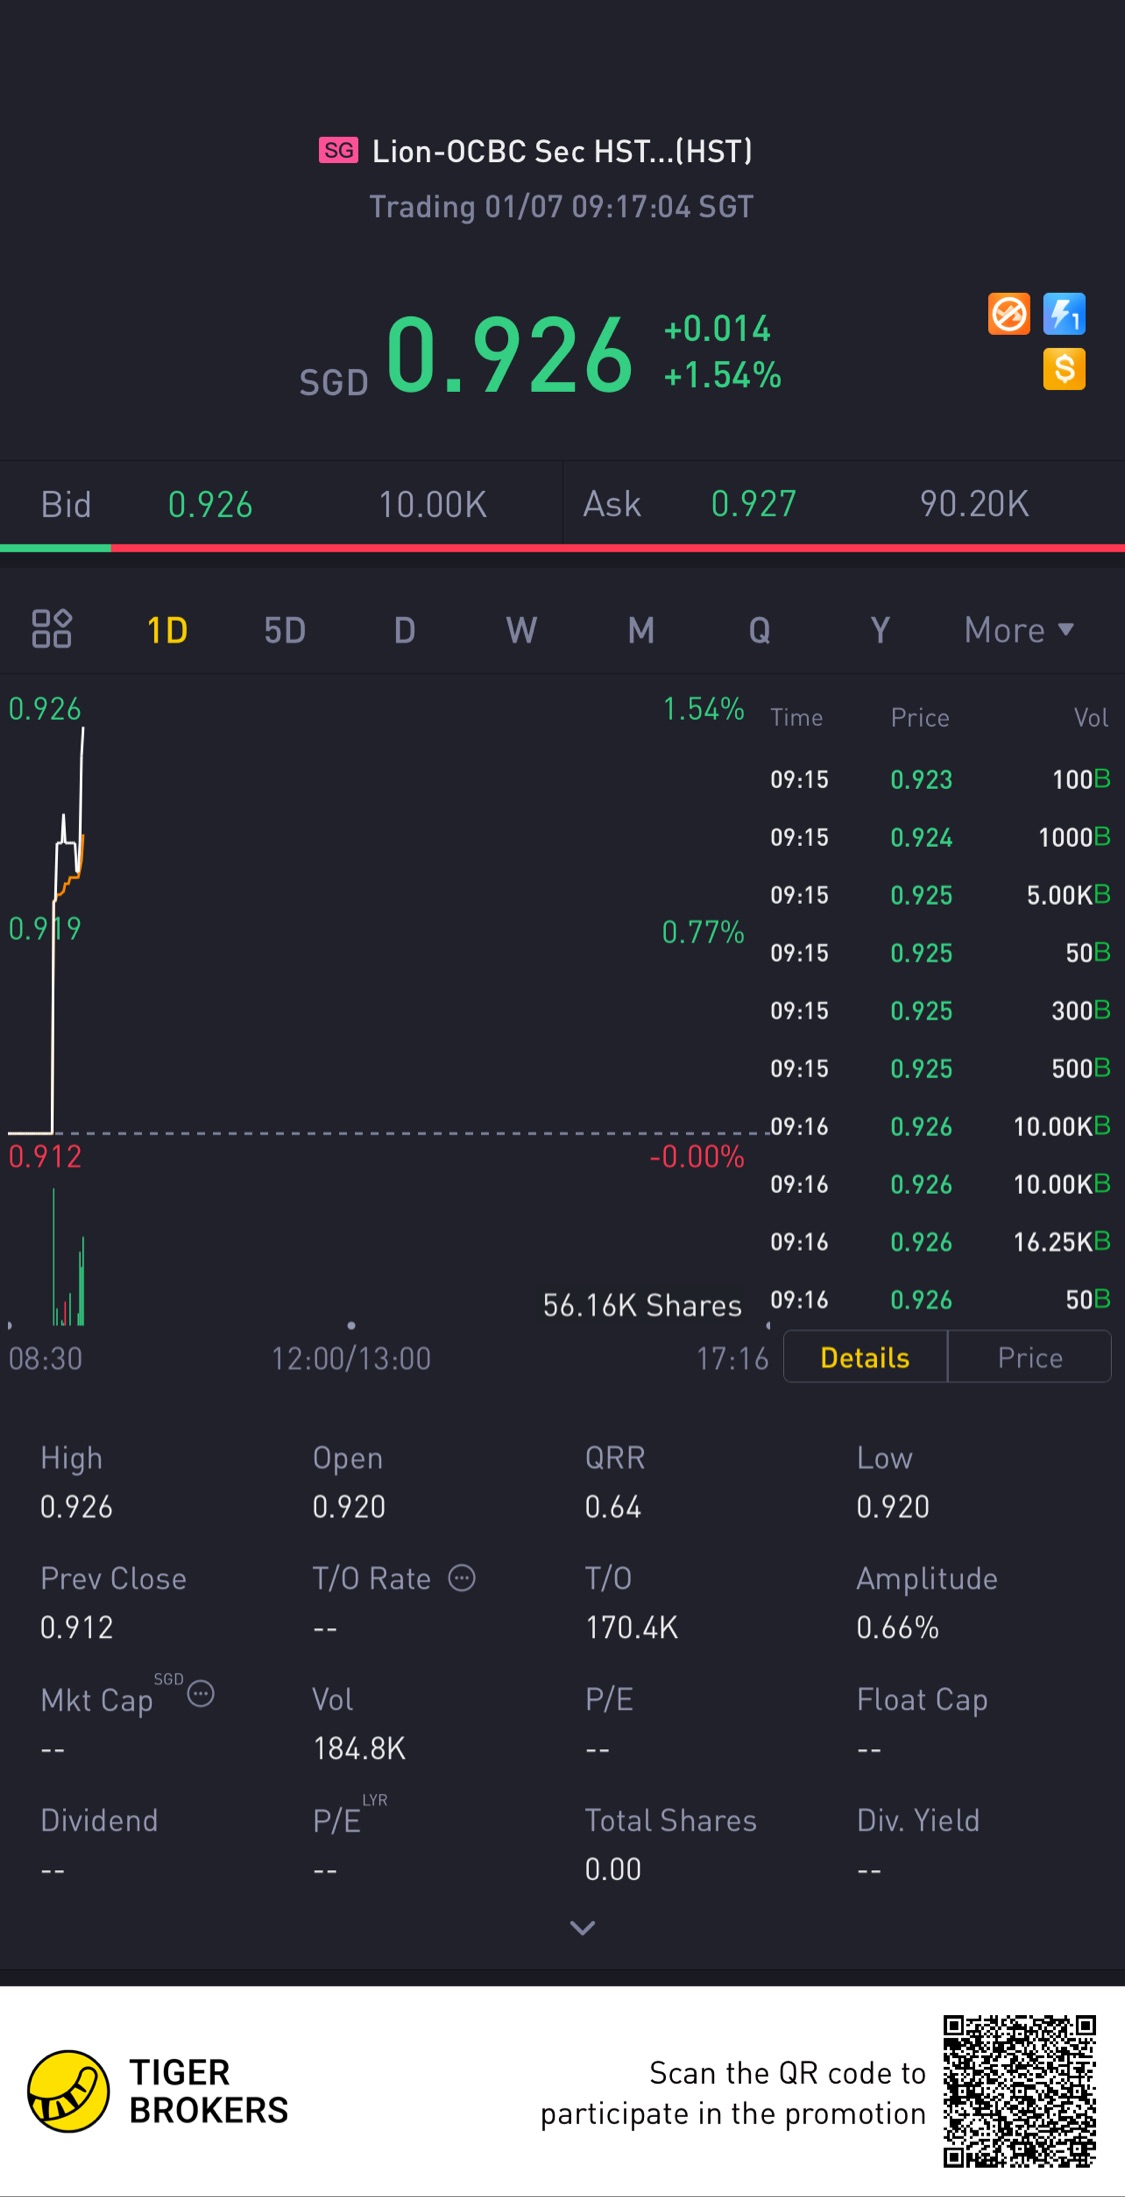Open the chart layout grid icon
This screenshot has width=1125, height=2197.
[x=52, y=629]
